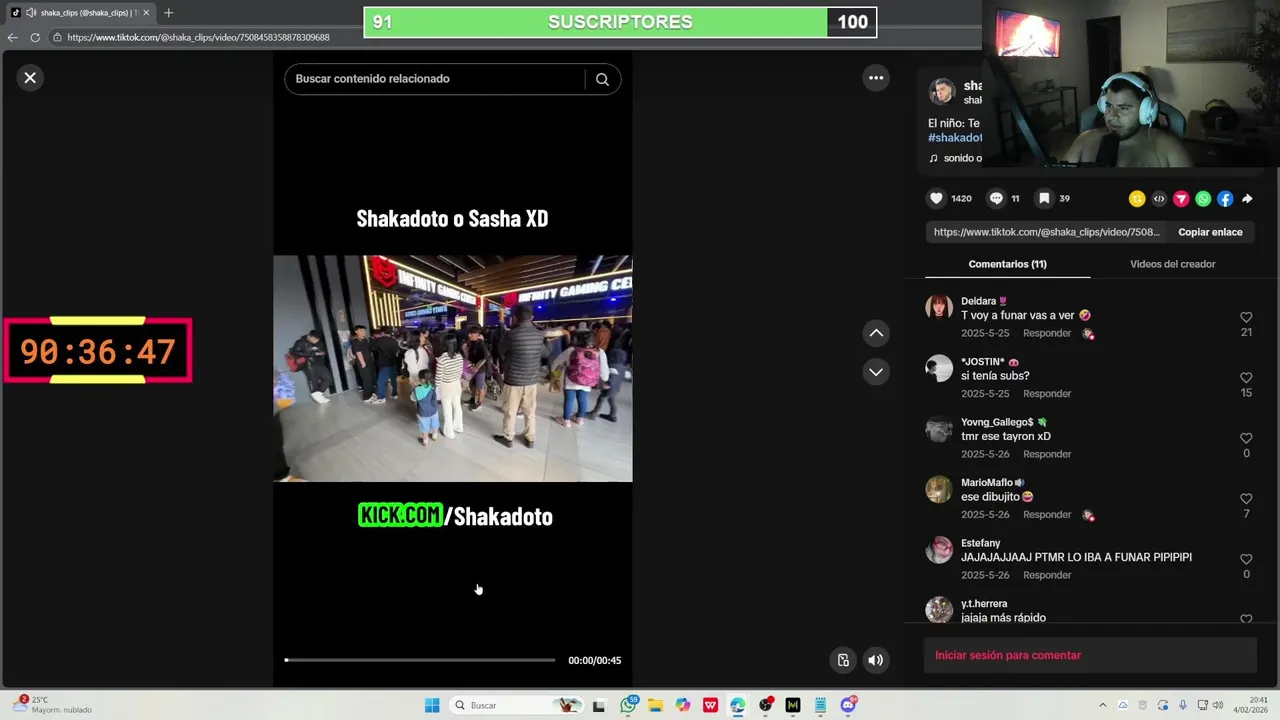Click the 'sonido o...' music link

click(x=956, y=158)
